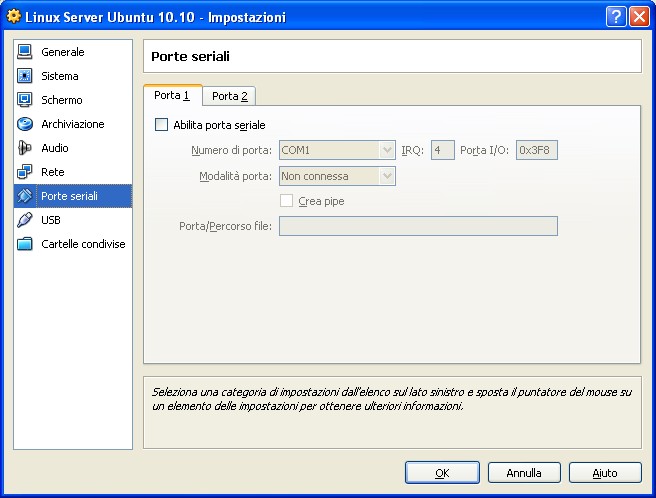Open the Schermo display icon
The image size is (656, 498).
[25, 100]
